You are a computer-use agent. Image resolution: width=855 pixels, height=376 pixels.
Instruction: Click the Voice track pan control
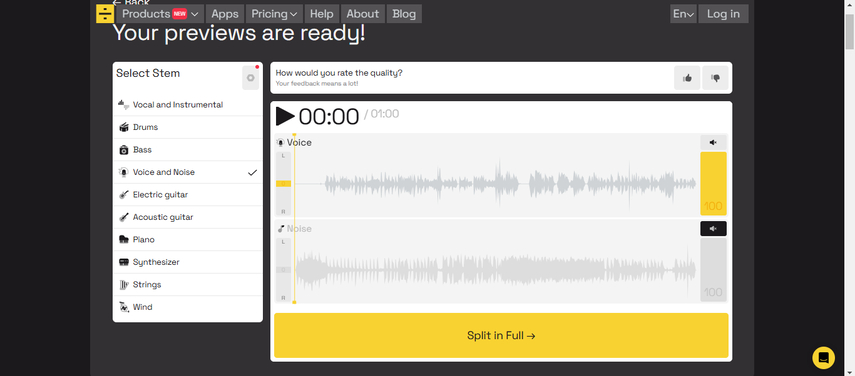point(283,184)
